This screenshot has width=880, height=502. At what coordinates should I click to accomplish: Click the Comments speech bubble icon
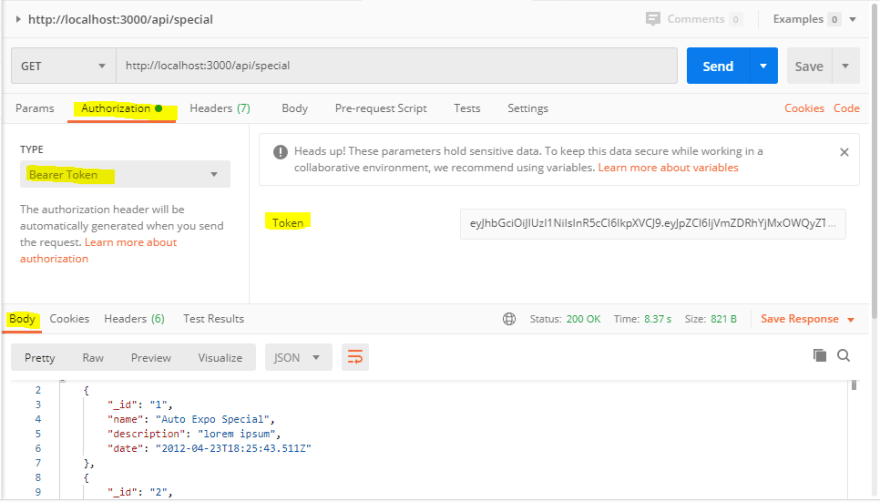tap(653, 19)
